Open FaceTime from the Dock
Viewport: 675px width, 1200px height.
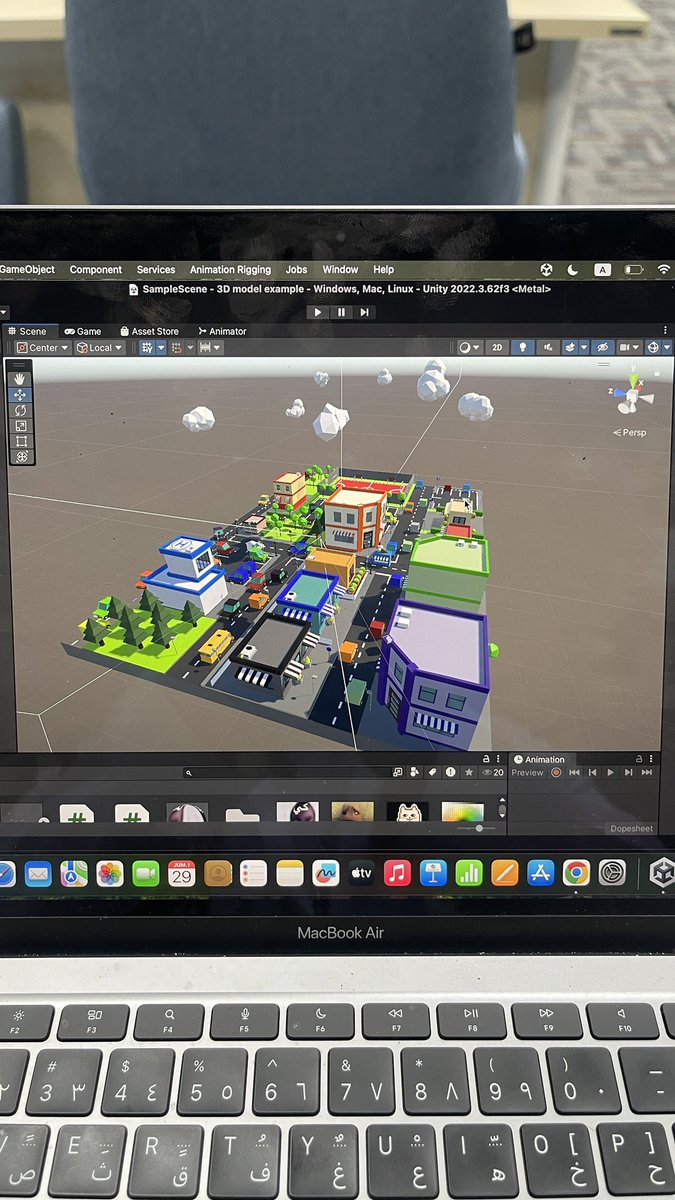tap(146, 873)
